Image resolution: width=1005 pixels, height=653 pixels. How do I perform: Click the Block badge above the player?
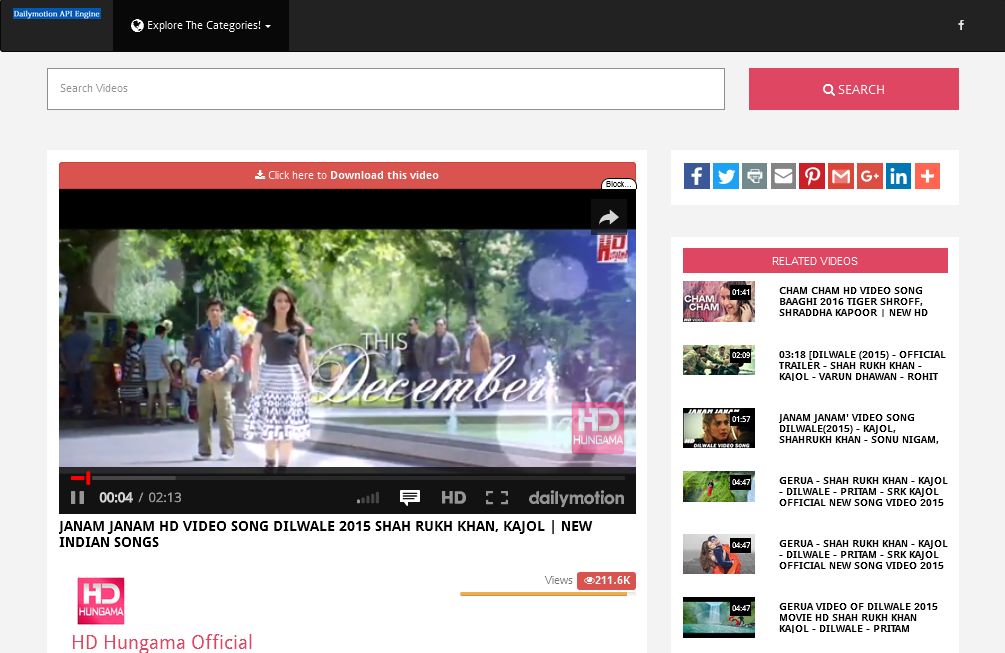(x=619, y=184)
